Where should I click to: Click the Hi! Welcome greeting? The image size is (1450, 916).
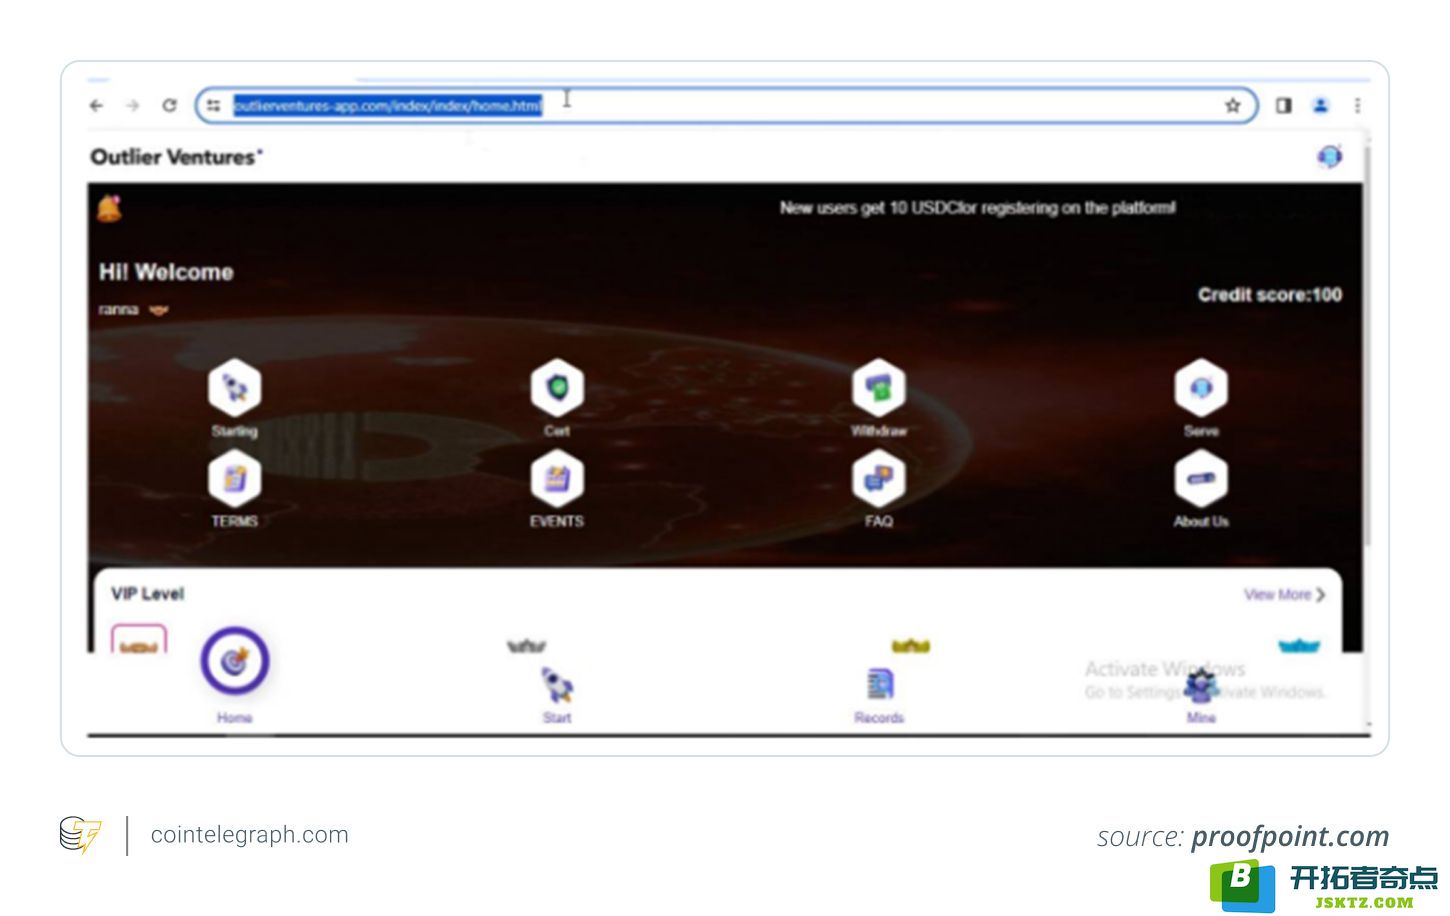point(166,272)
